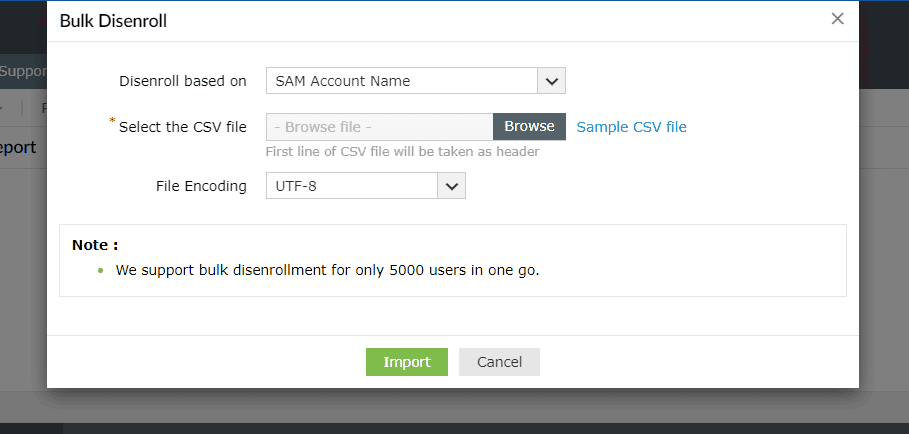909x434 pixels.
Task: Select the Support tab behind the dialog
Action: [x=22, y=72]
